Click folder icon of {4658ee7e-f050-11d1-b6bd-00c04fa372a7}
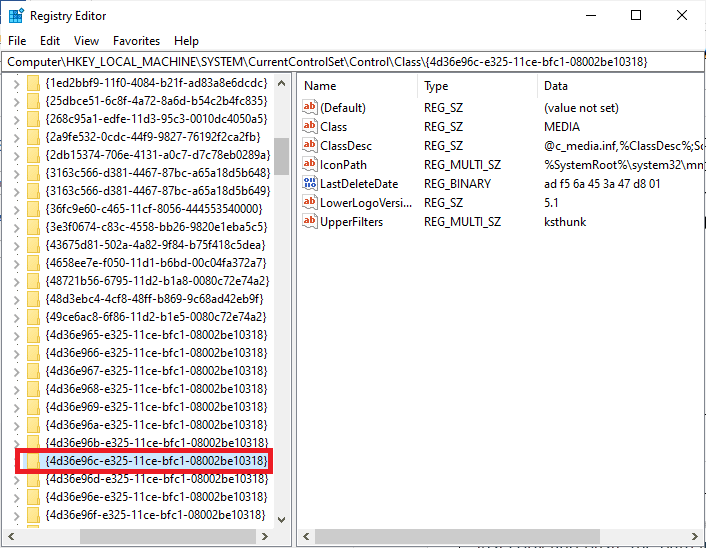This screenshot has width=706, height=548. pyautogui.click(x=33, y=263)
